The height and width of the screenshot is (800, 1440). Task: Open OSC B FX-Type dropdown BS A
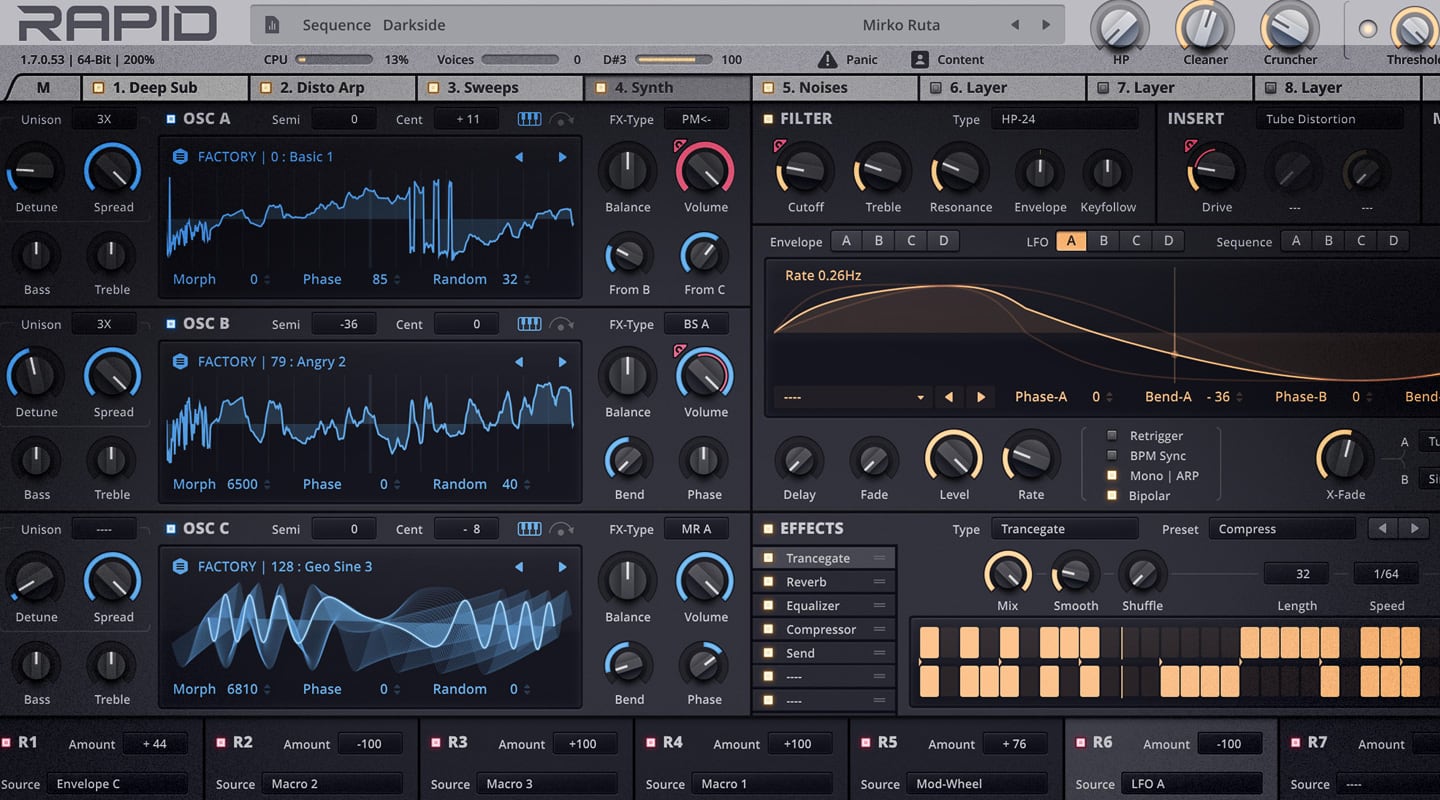[696, 324]
